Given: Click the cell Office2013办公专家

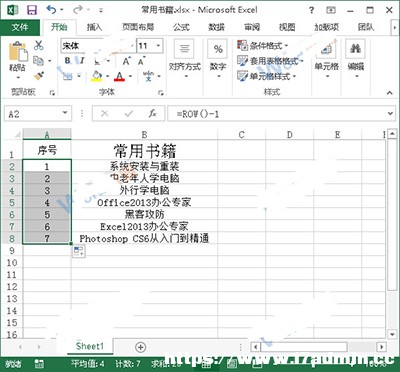Looking at the screenshot, I should [144, 202].
